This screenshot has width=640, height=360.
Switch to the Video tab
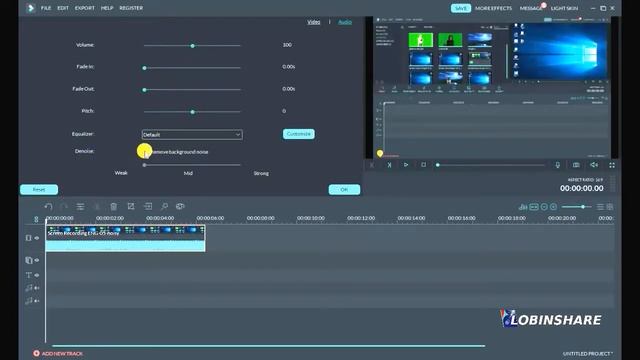(x=313, y=22)
